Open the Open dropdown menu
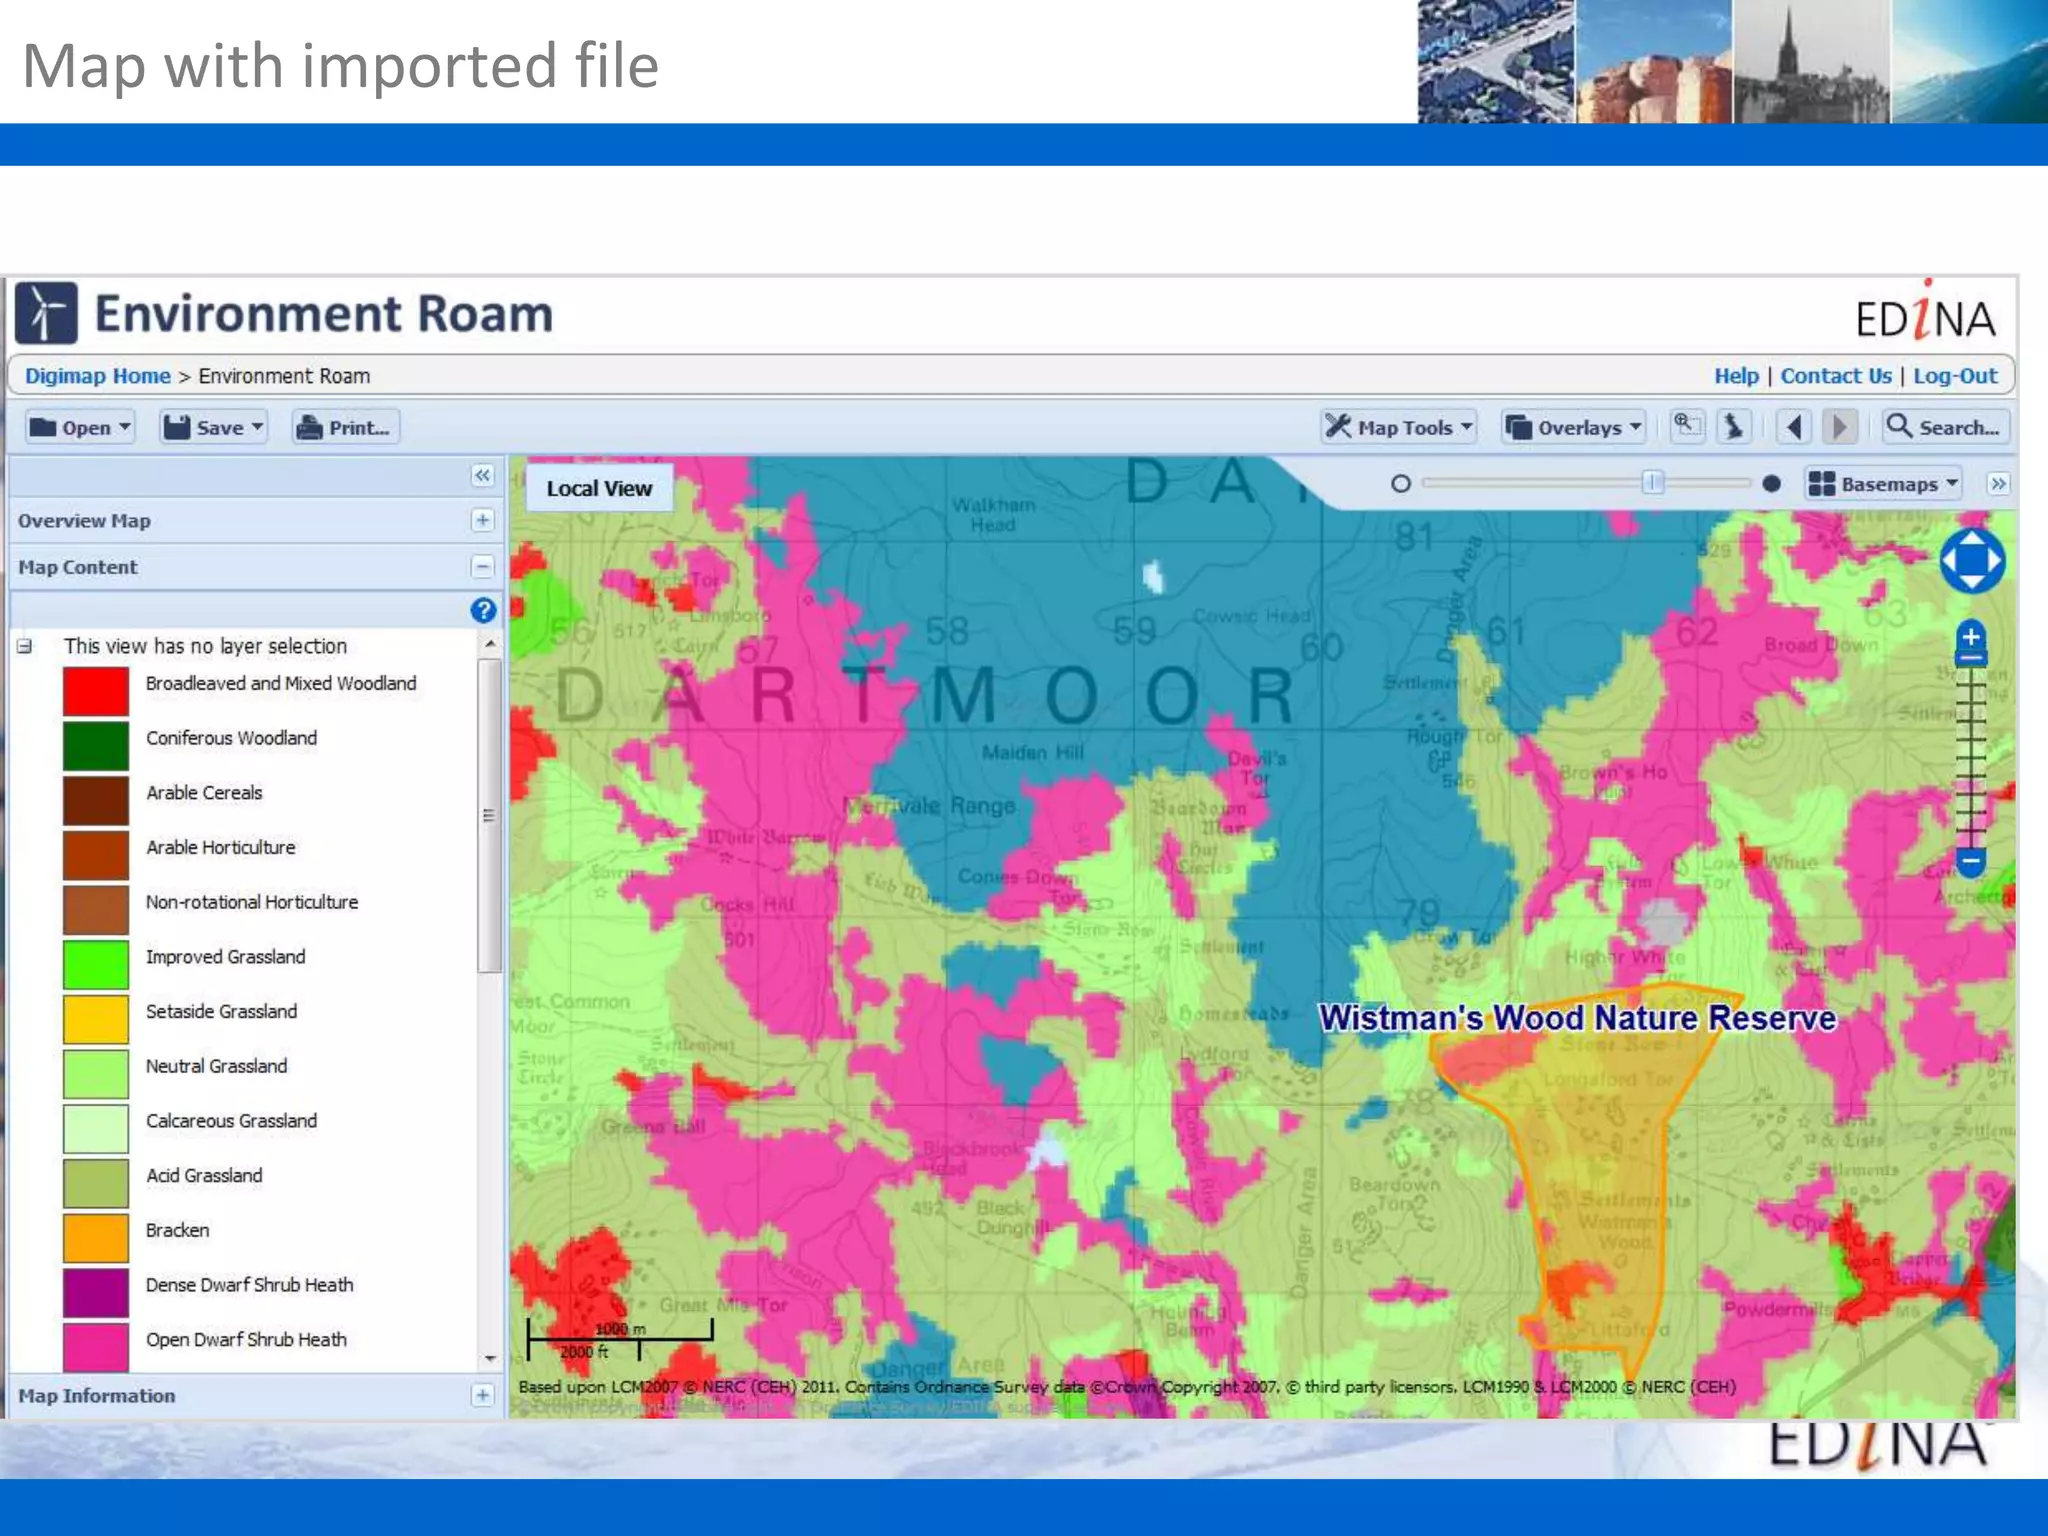 coord(80,428)
